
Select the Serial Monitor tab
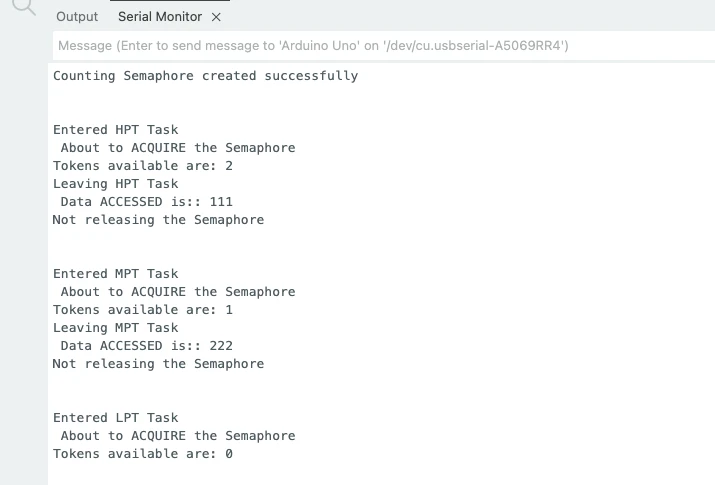coord(159,17)
